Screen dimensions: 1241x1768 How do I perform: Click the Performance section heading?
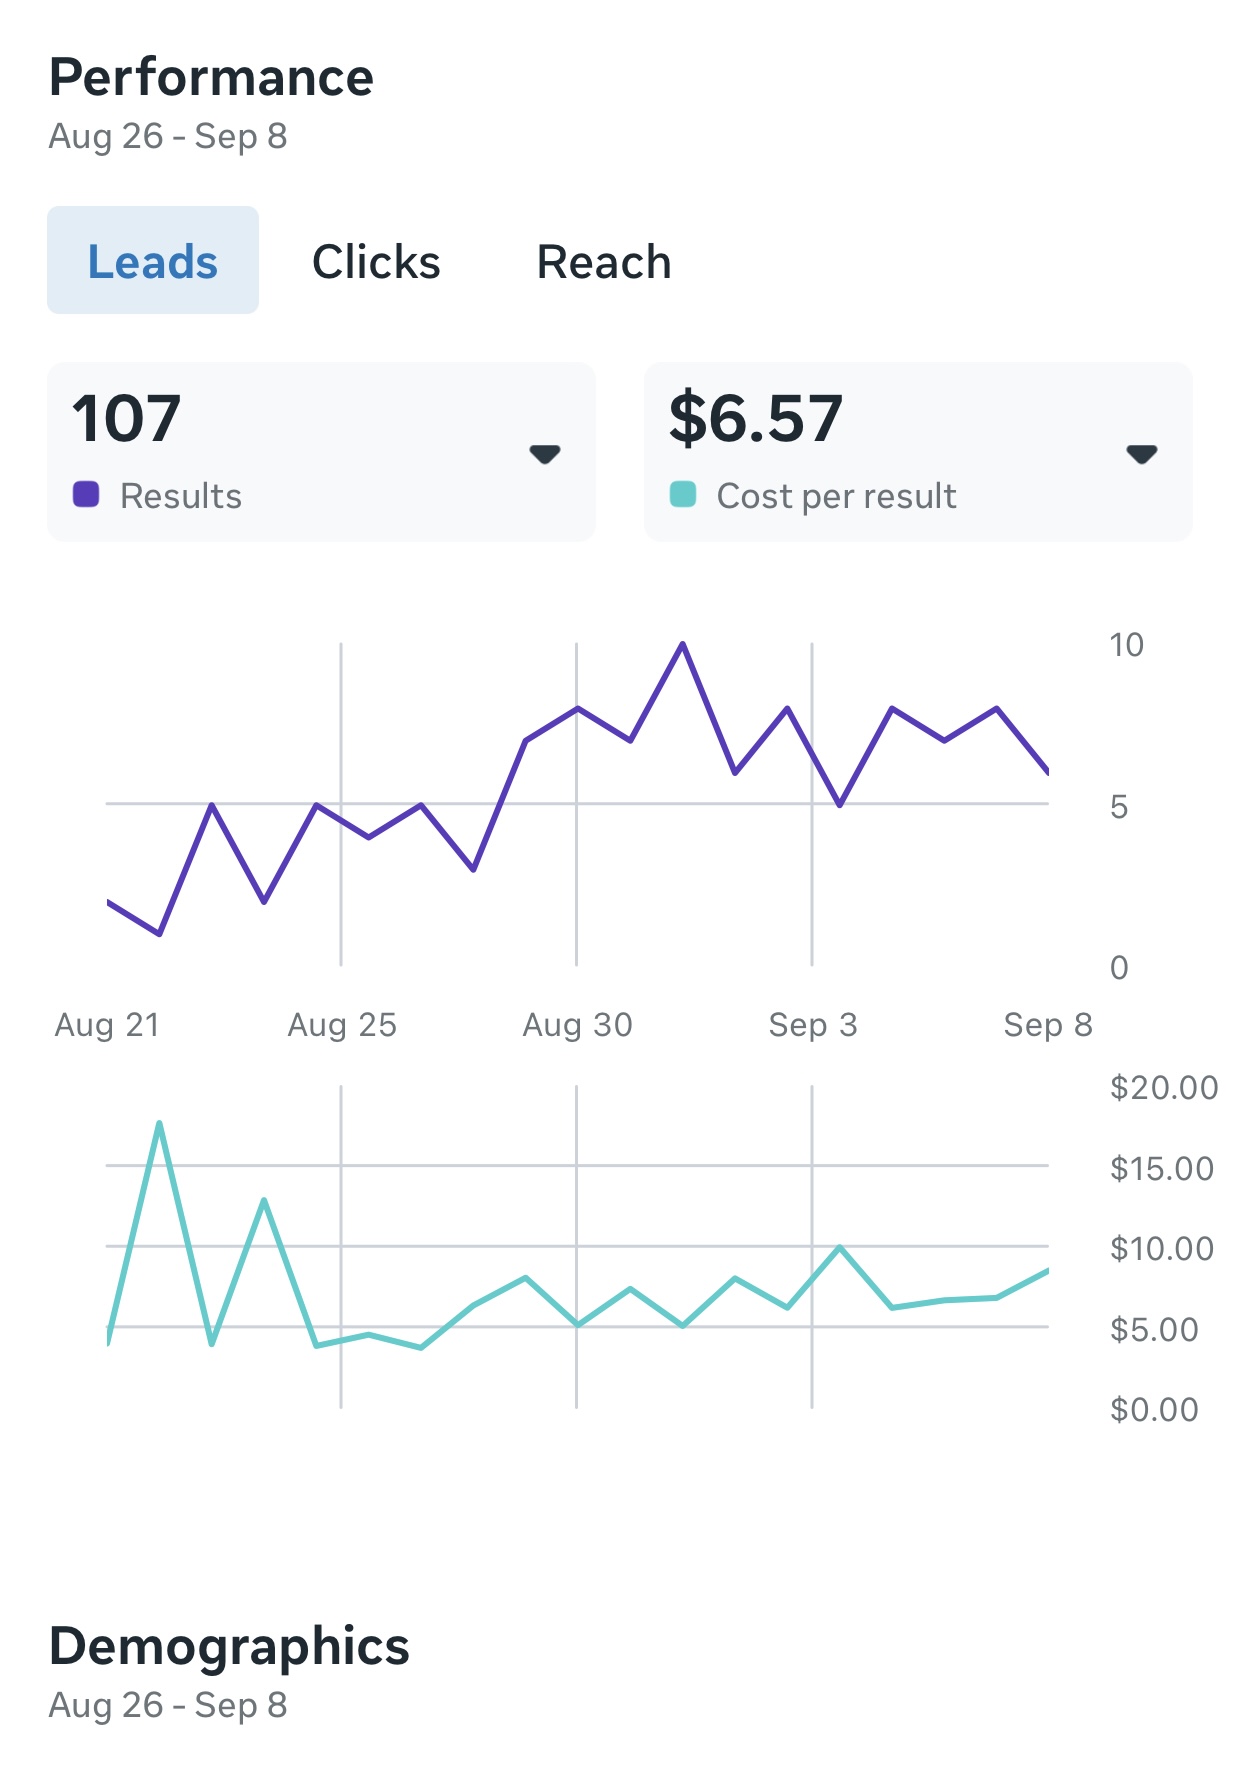click(x=211, y=76)
